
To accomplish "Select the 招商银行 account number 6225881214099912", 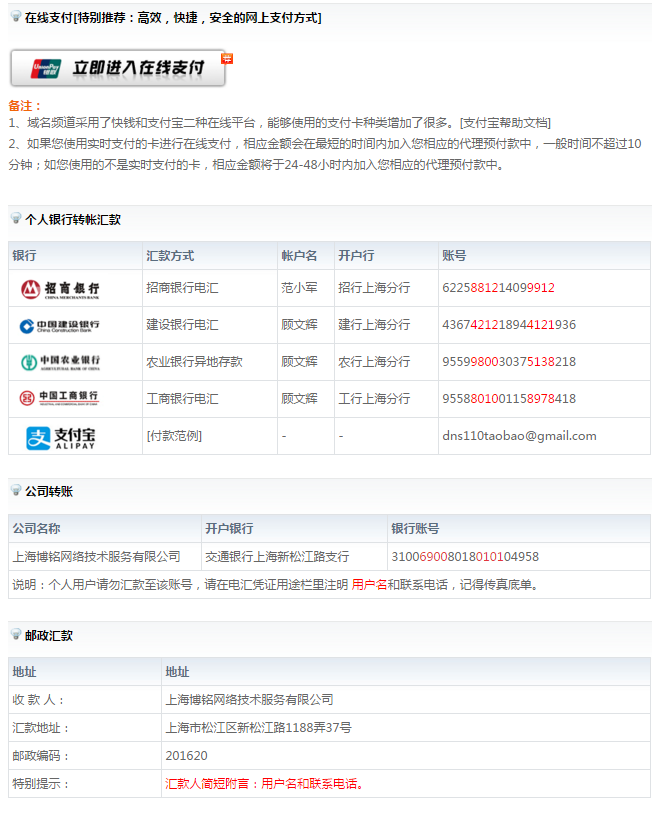I will tap(498, 288).
